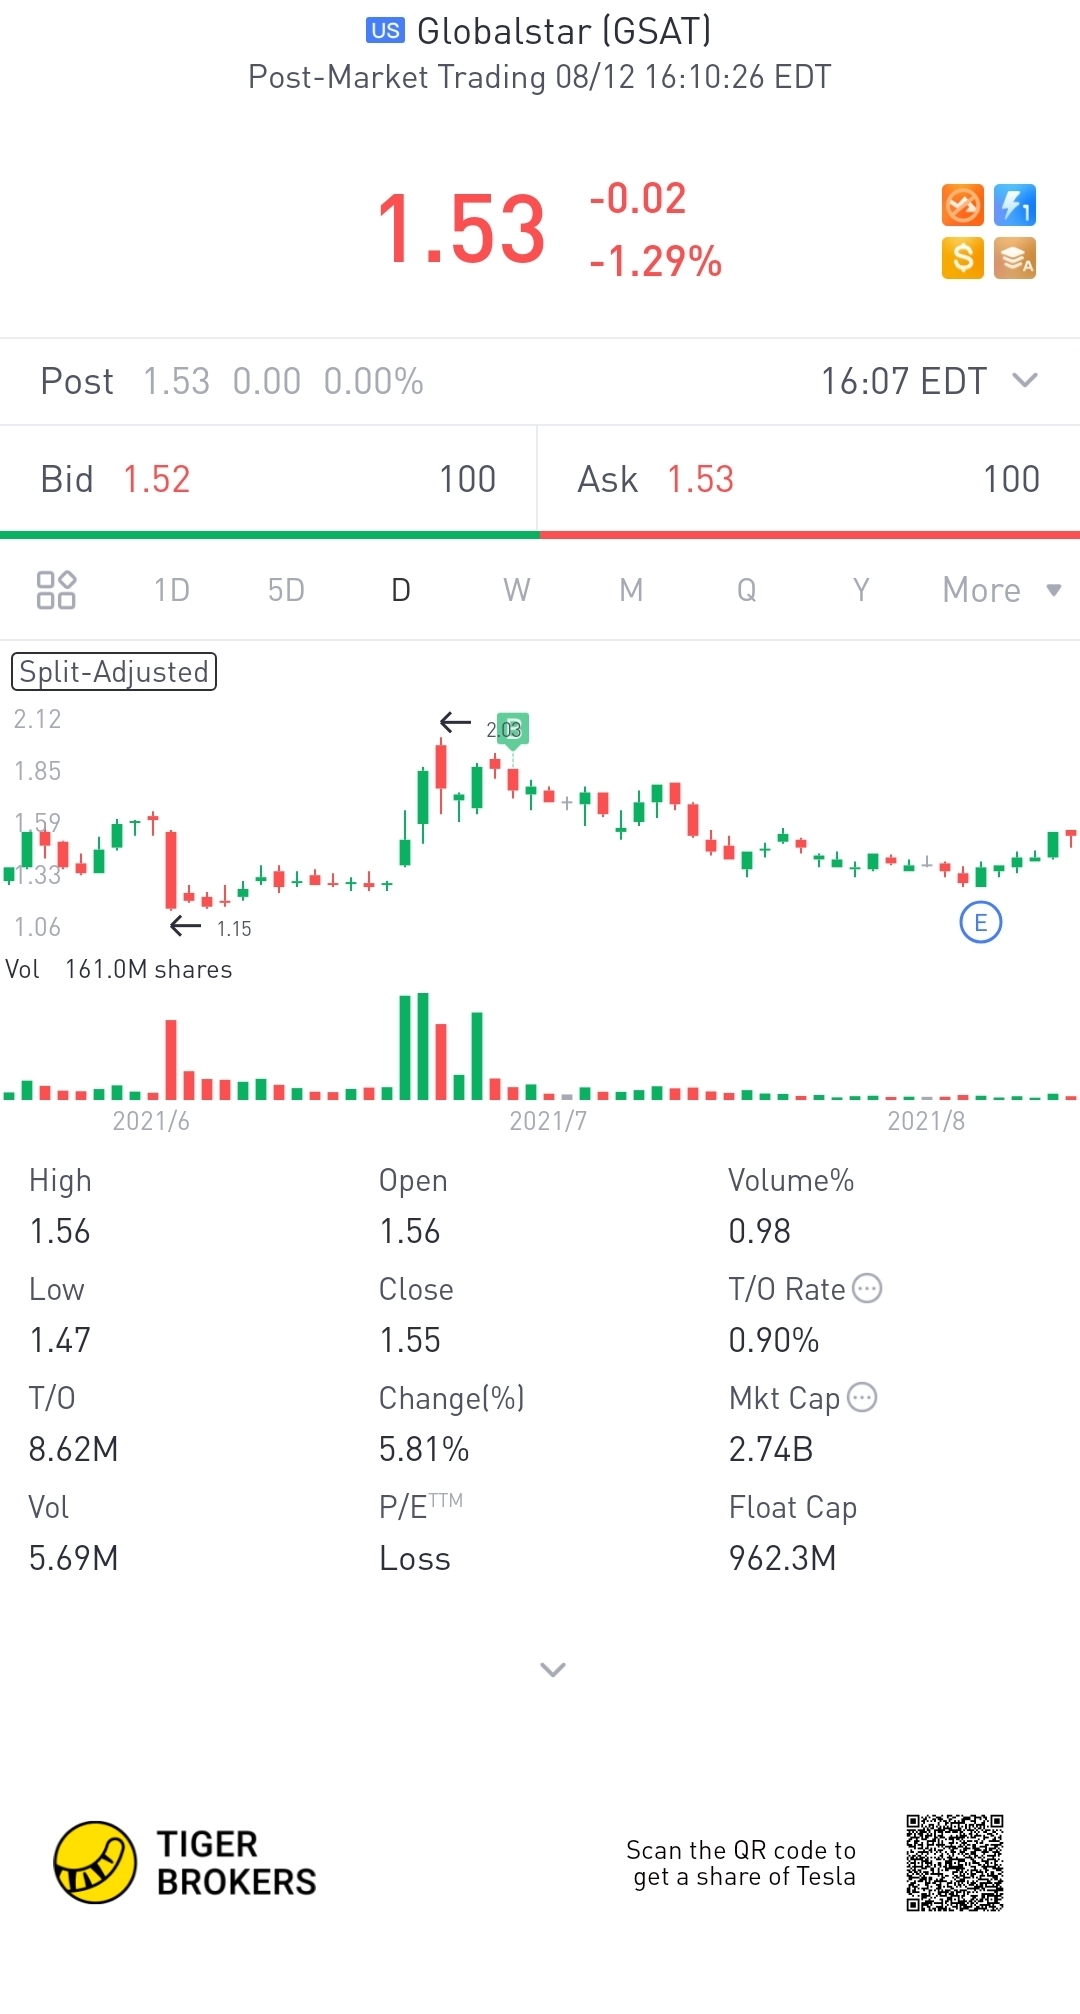The height and width of the screenshot is (2014, 1080).
Task: Tap the orange circular chart icon
Action: [x=963, y=206]
